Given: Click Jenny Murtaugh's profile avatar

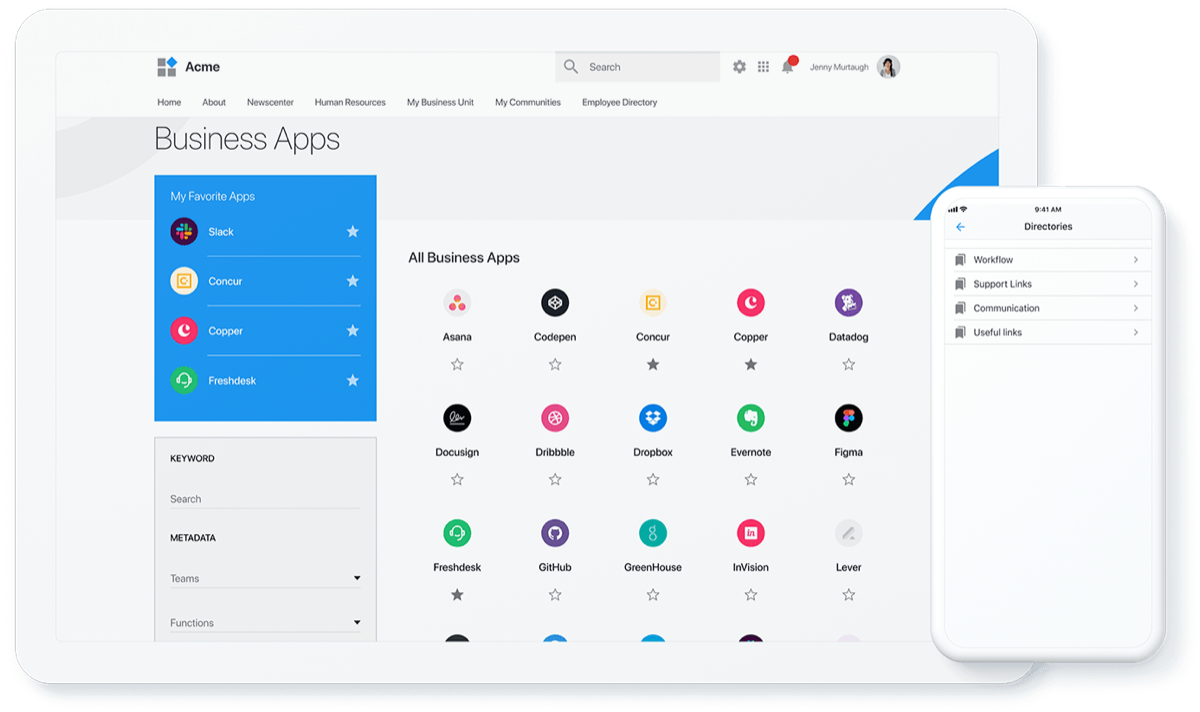Looking at the screenshot, I should click(x=888, y=67).
